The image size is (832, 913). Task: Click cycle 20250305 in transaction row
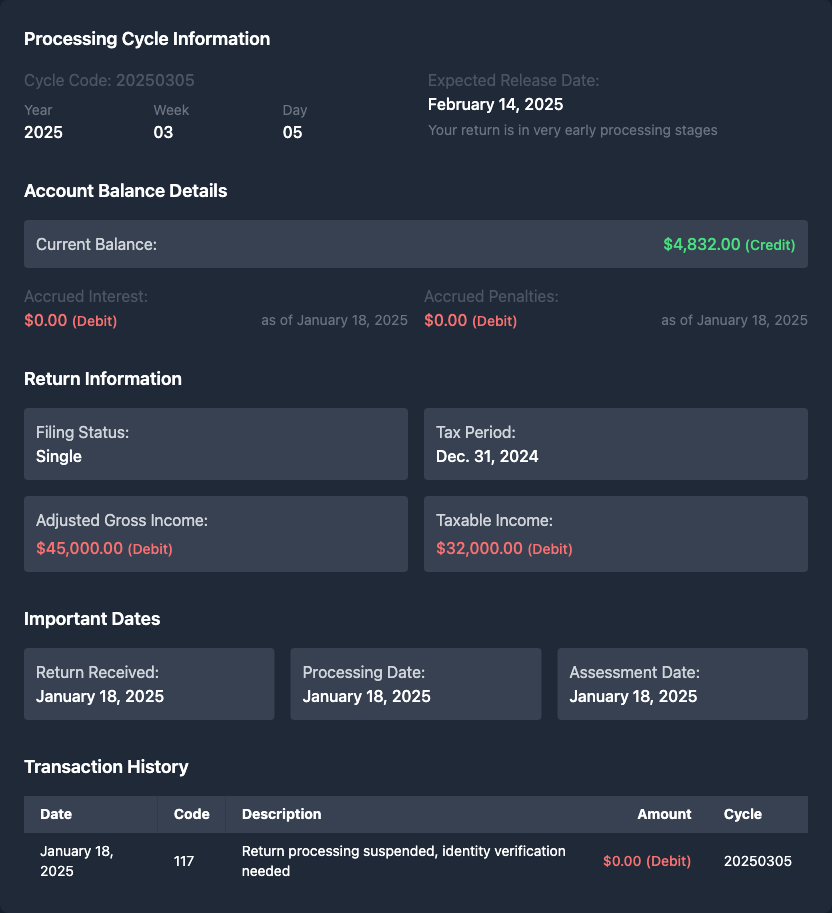click(x=757, y=861)
